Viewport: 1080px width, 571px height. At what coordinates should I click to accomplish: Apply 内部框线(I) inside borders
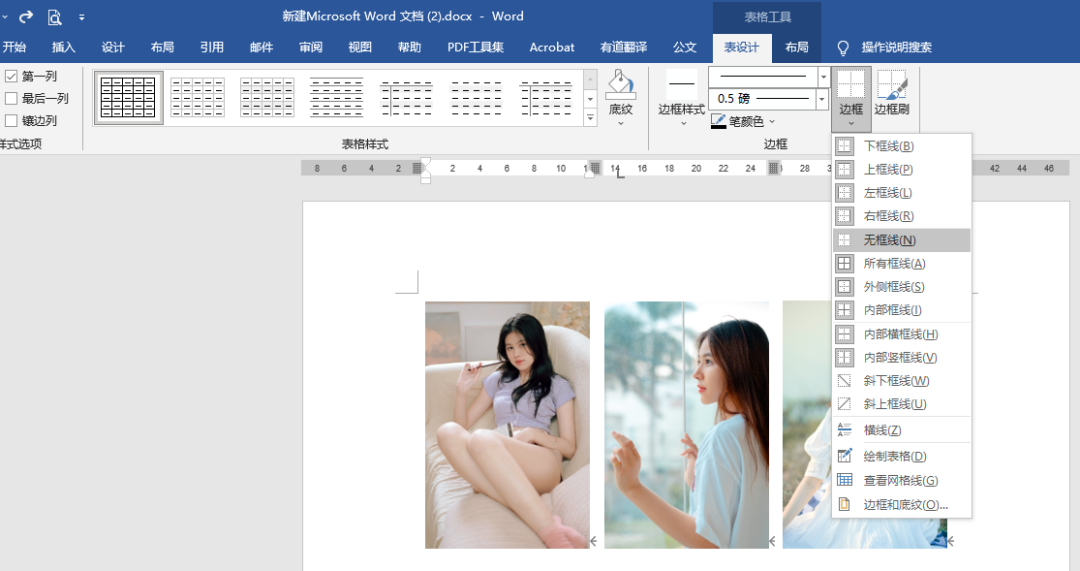pyautogui.click(x=902, y=310)
